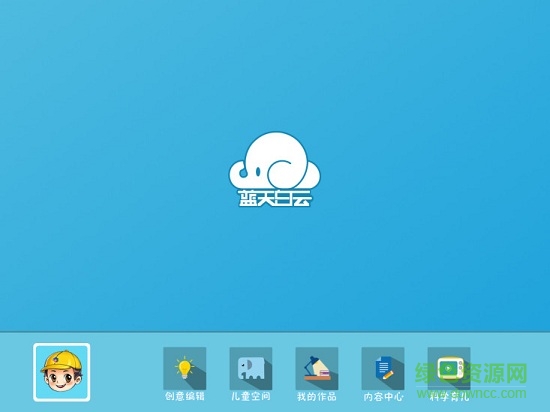This screenshot has width=550, height=412.
Task: Open the 儿童空间 elephant icon
Action: (251, 369)
